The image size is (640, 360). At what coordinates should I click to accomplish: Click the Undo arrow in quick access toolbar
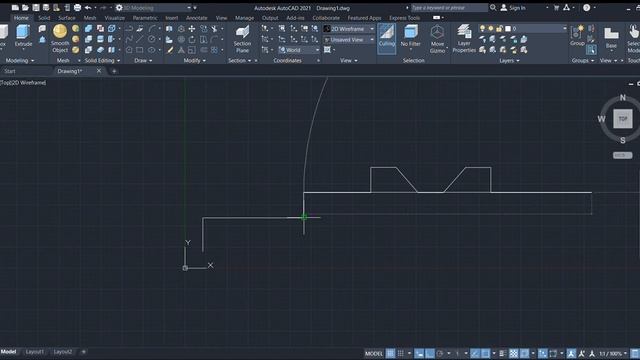88,8
